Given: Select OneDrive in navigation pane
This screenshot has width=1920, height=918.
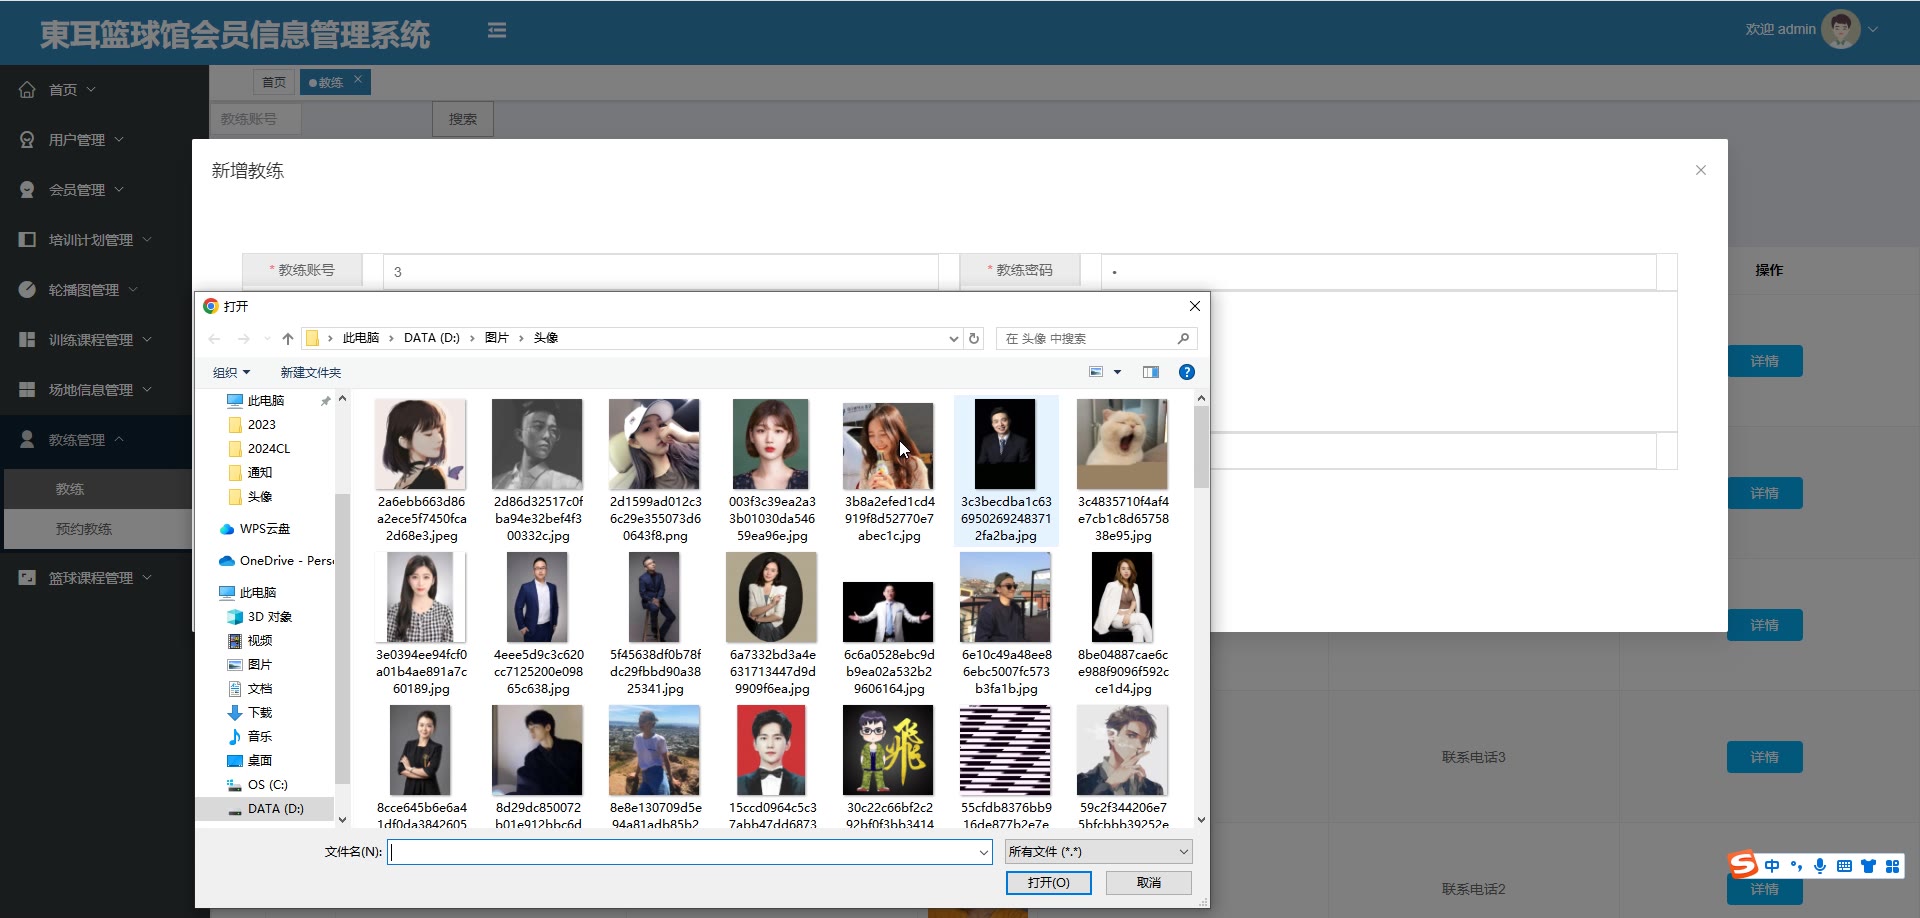Looking at the screenshot, I should coord(275,561).
